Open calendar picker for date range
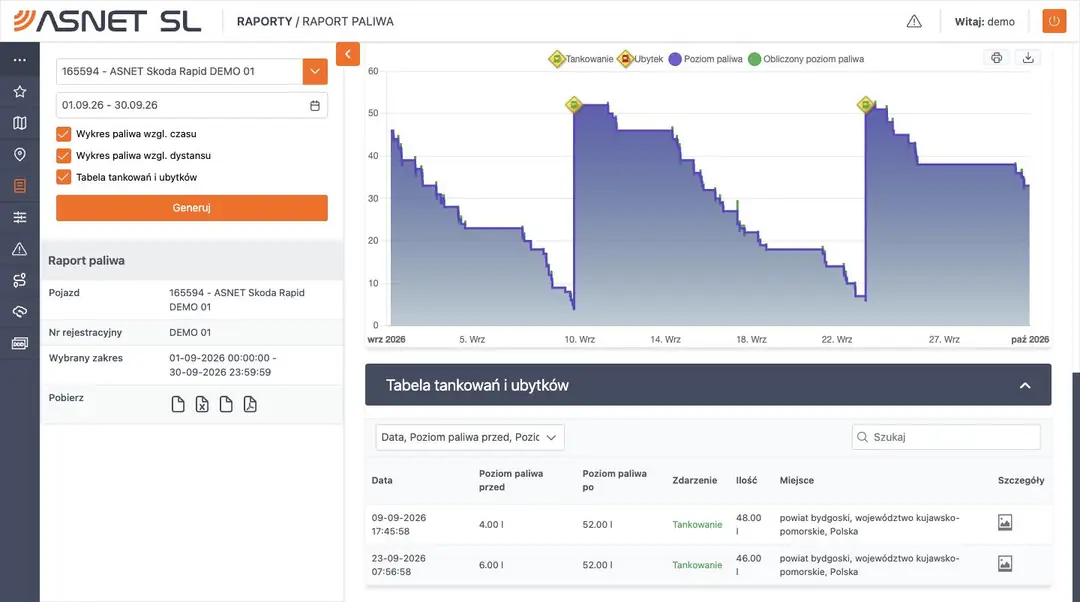 tap(315, 105)
